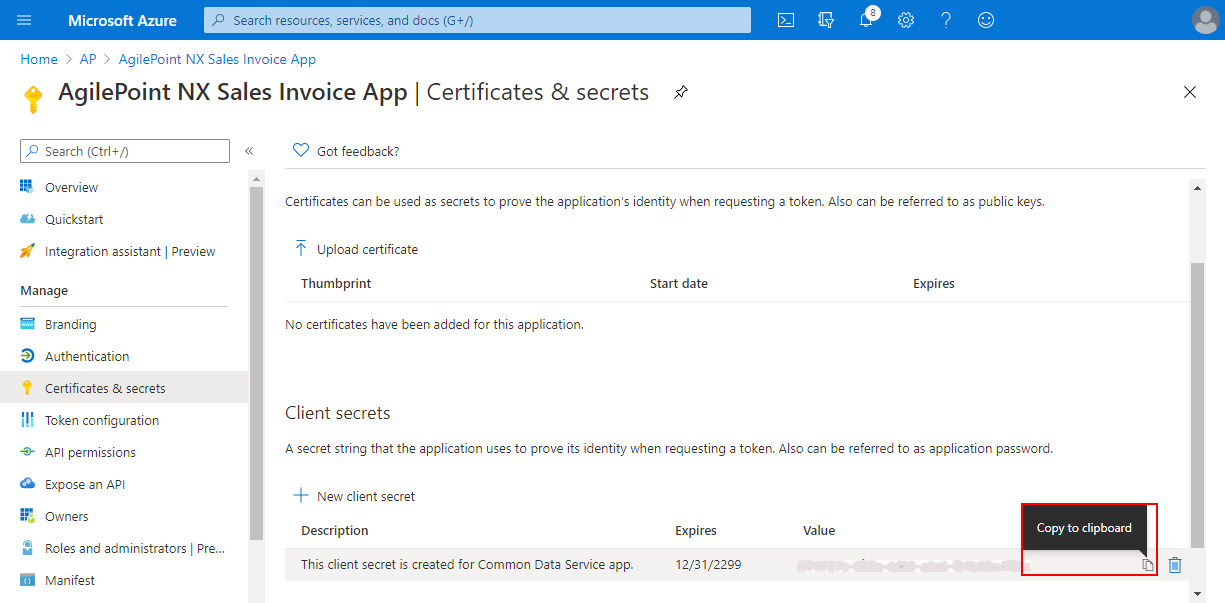Open the hamburger portal menu

click(25, 20)
